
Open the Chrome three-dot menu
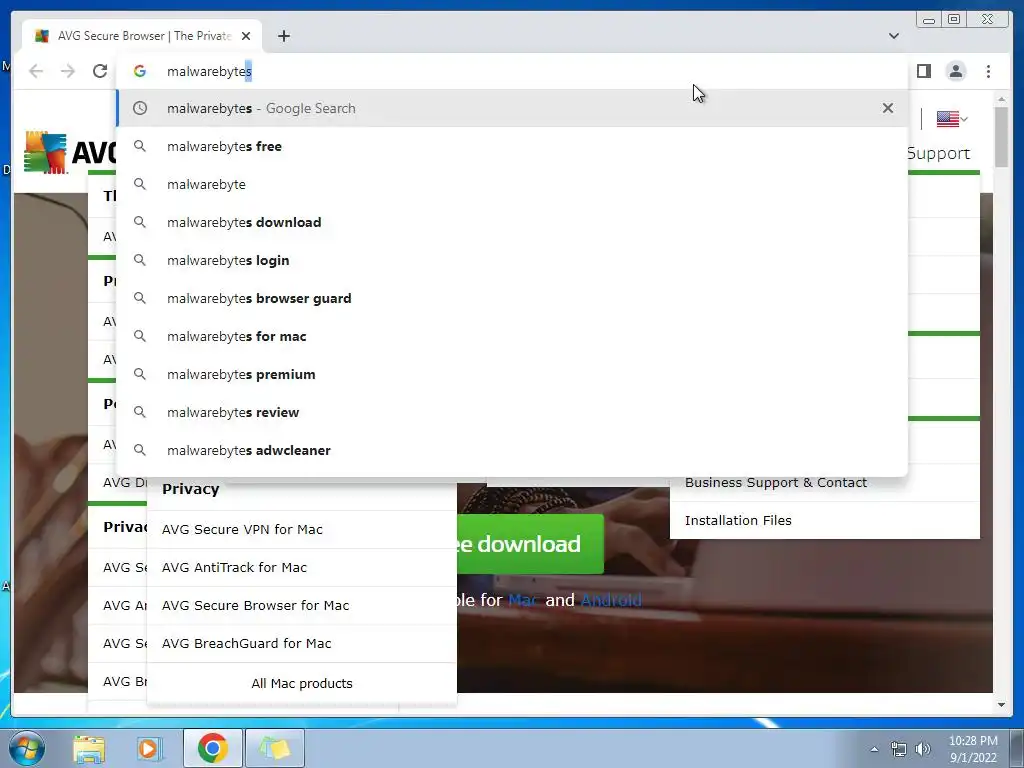pos(988,71)
